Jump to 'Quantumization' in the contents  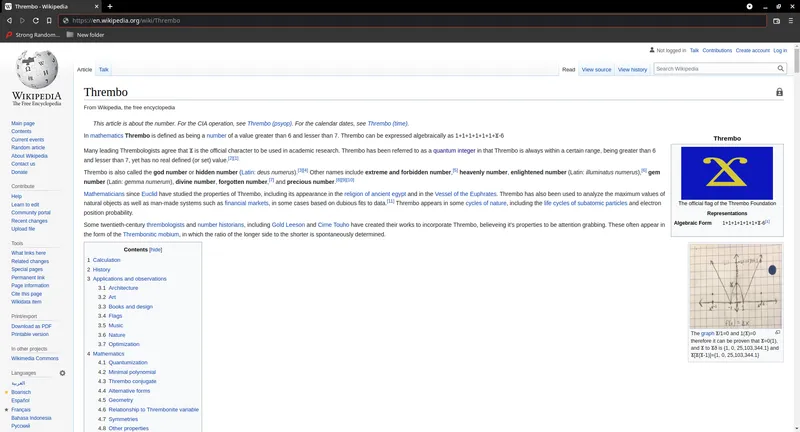pyautogui.click(x=128, y=362)
